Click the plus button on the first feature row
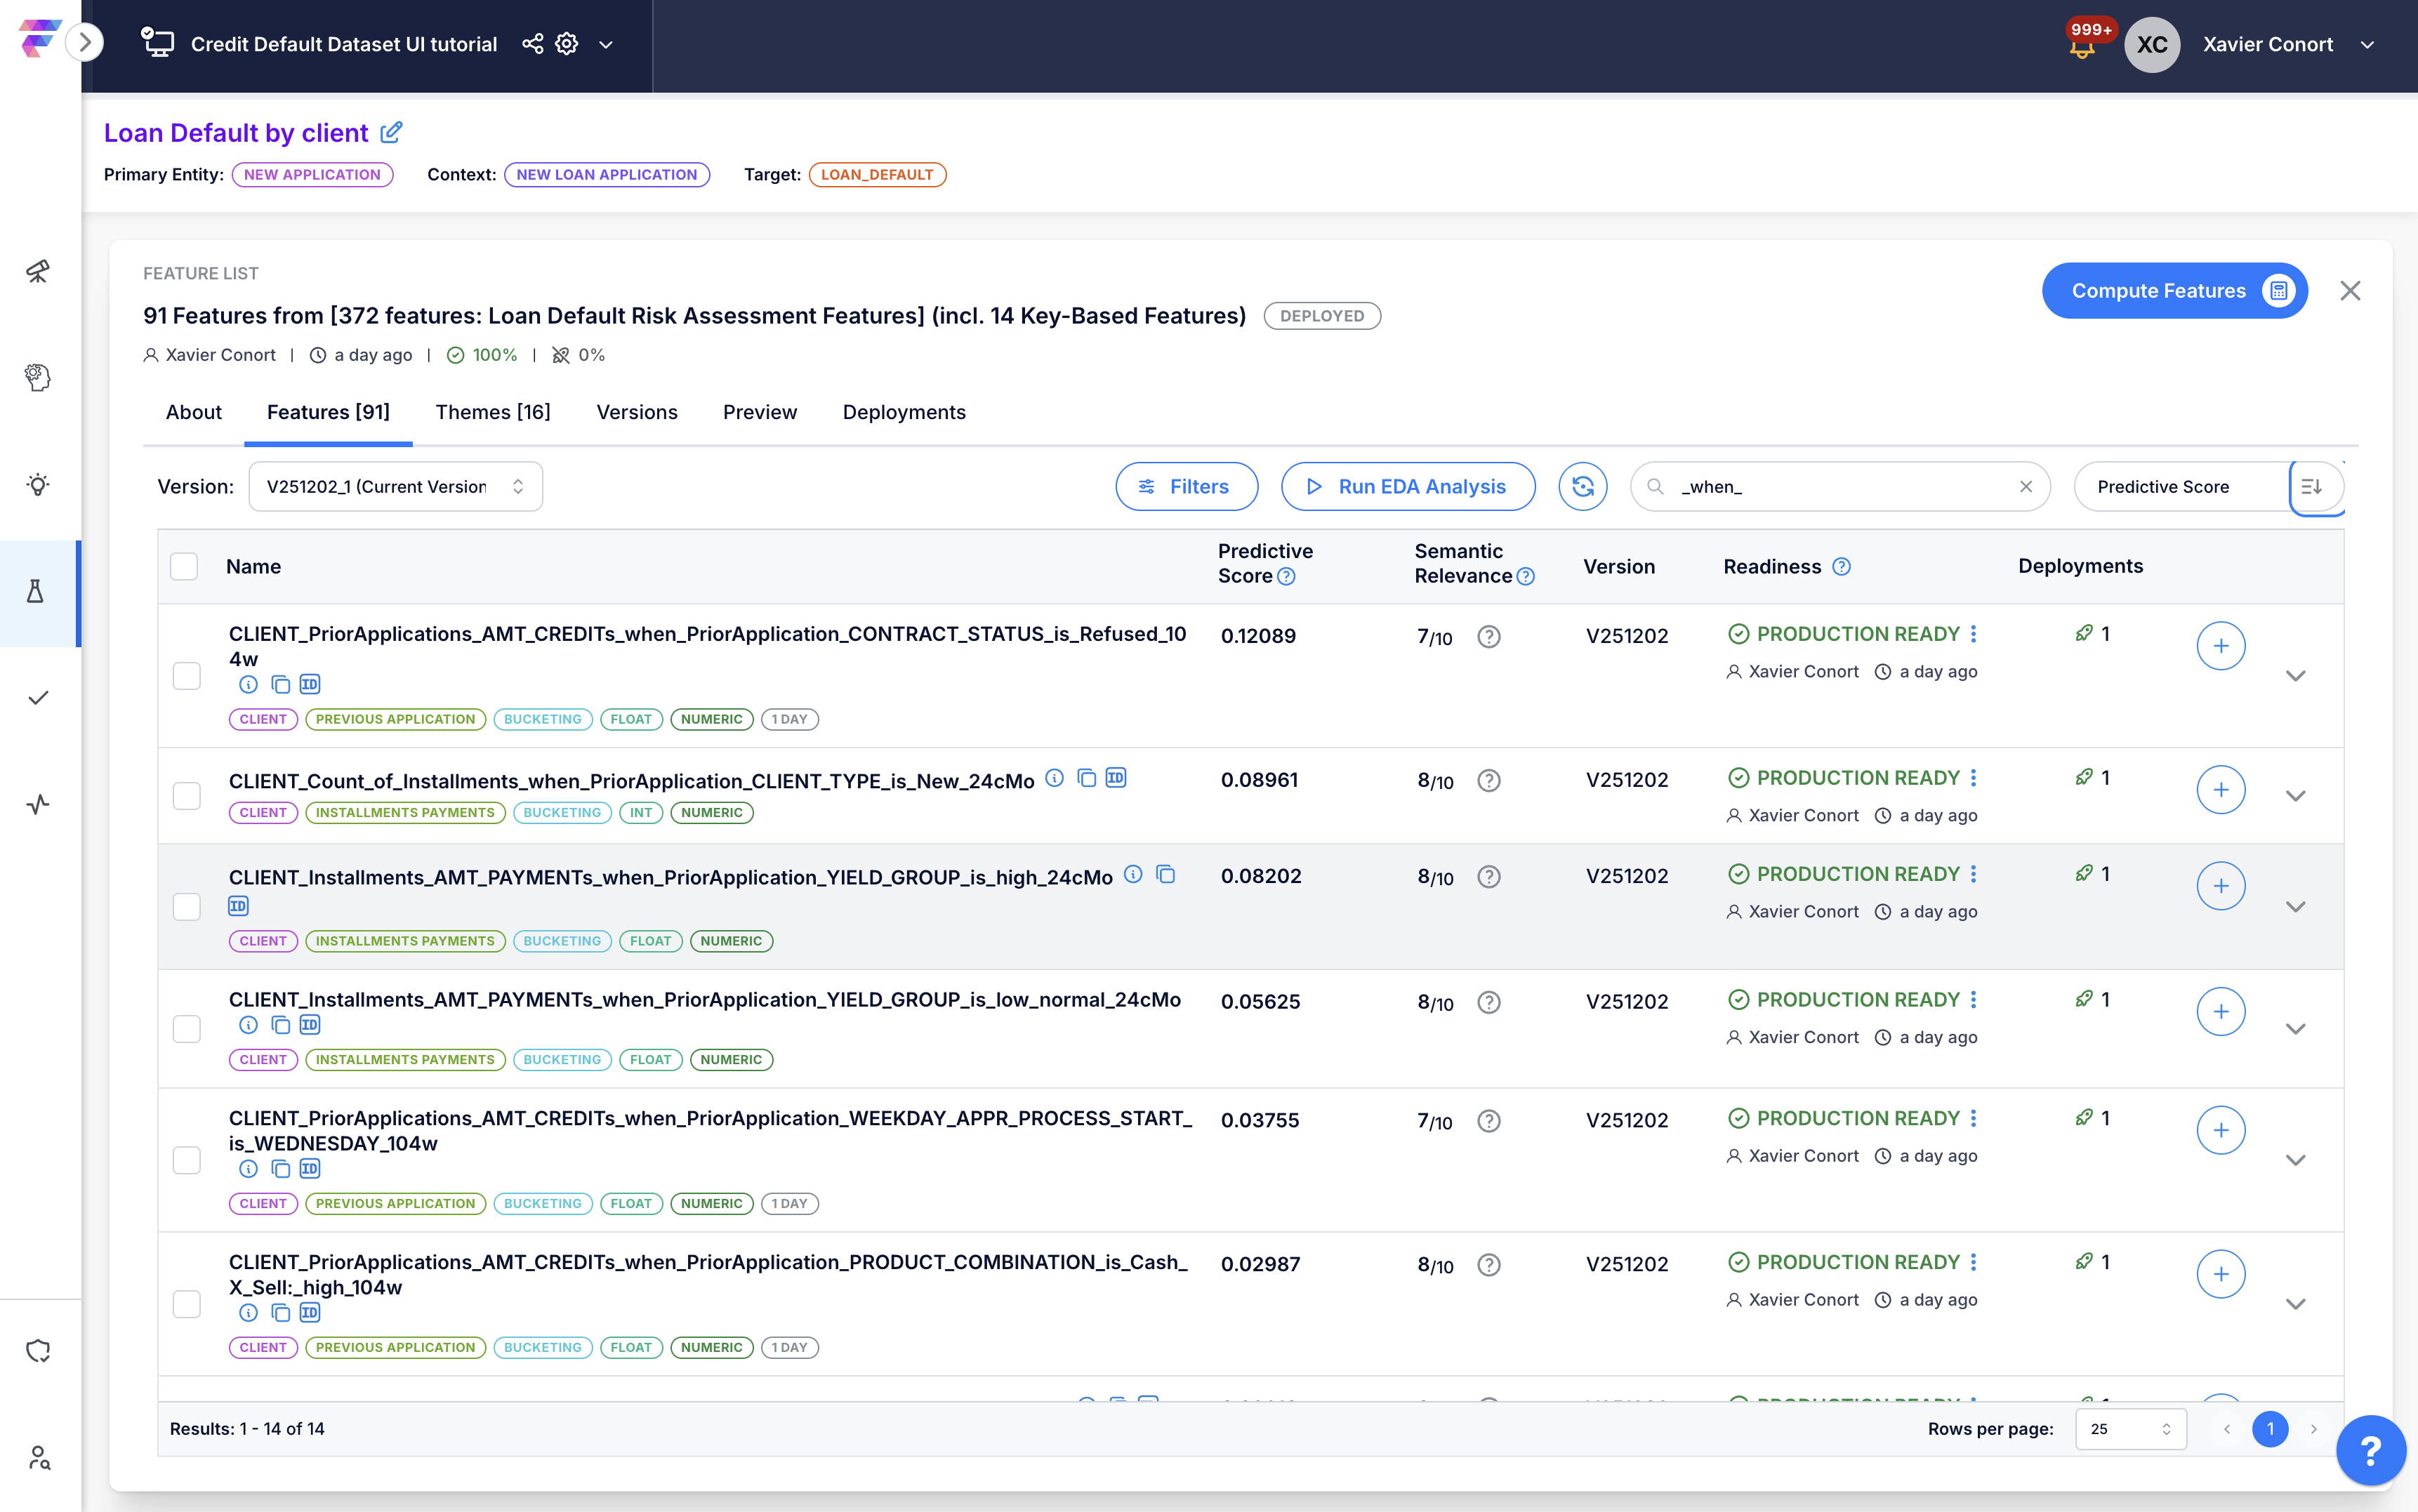 point(2220,646)
